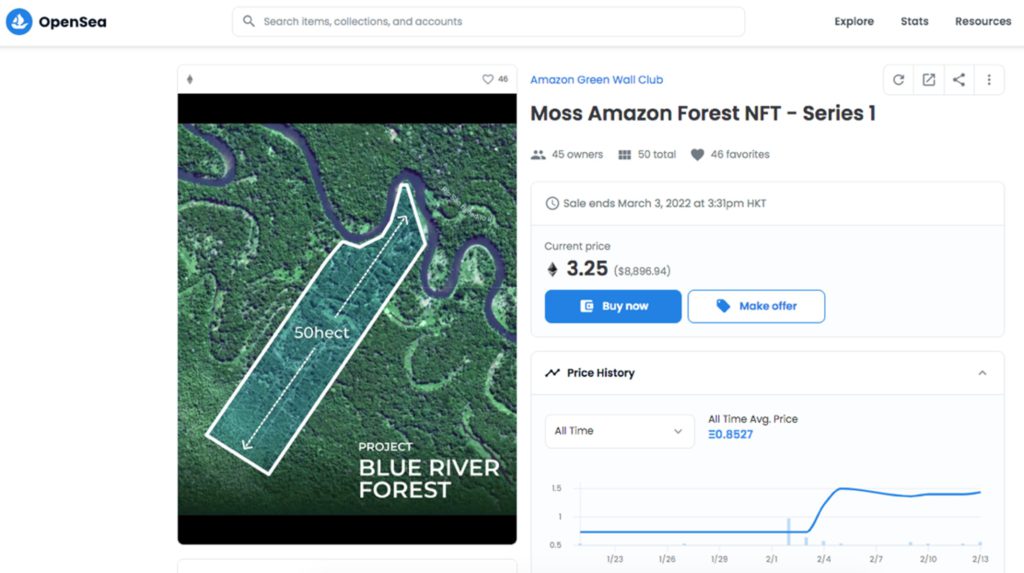The height and width of the screenshot is (573, 1024).
Task: Open the more options three-dot menu
Action: pos(989,80)
